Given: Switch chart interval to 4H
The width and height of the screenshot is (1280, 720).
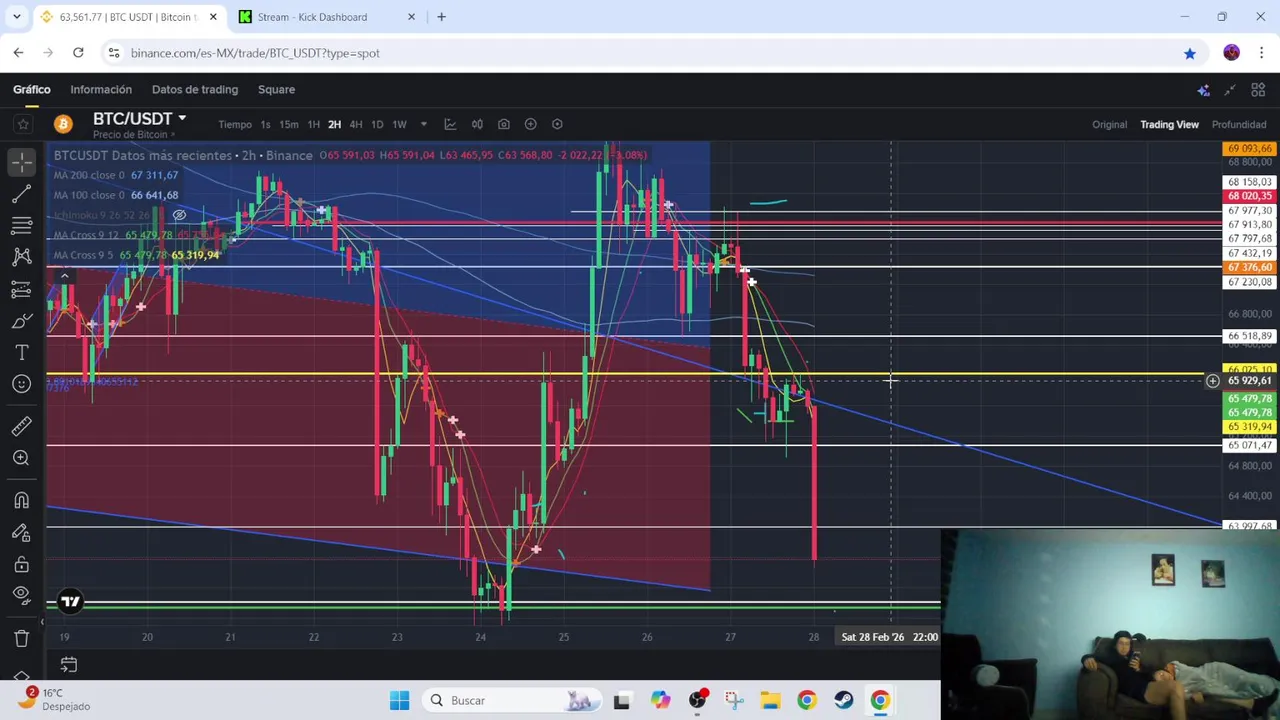Looking at the screenshot, I should pyautogui.click(x=355, y=124).
